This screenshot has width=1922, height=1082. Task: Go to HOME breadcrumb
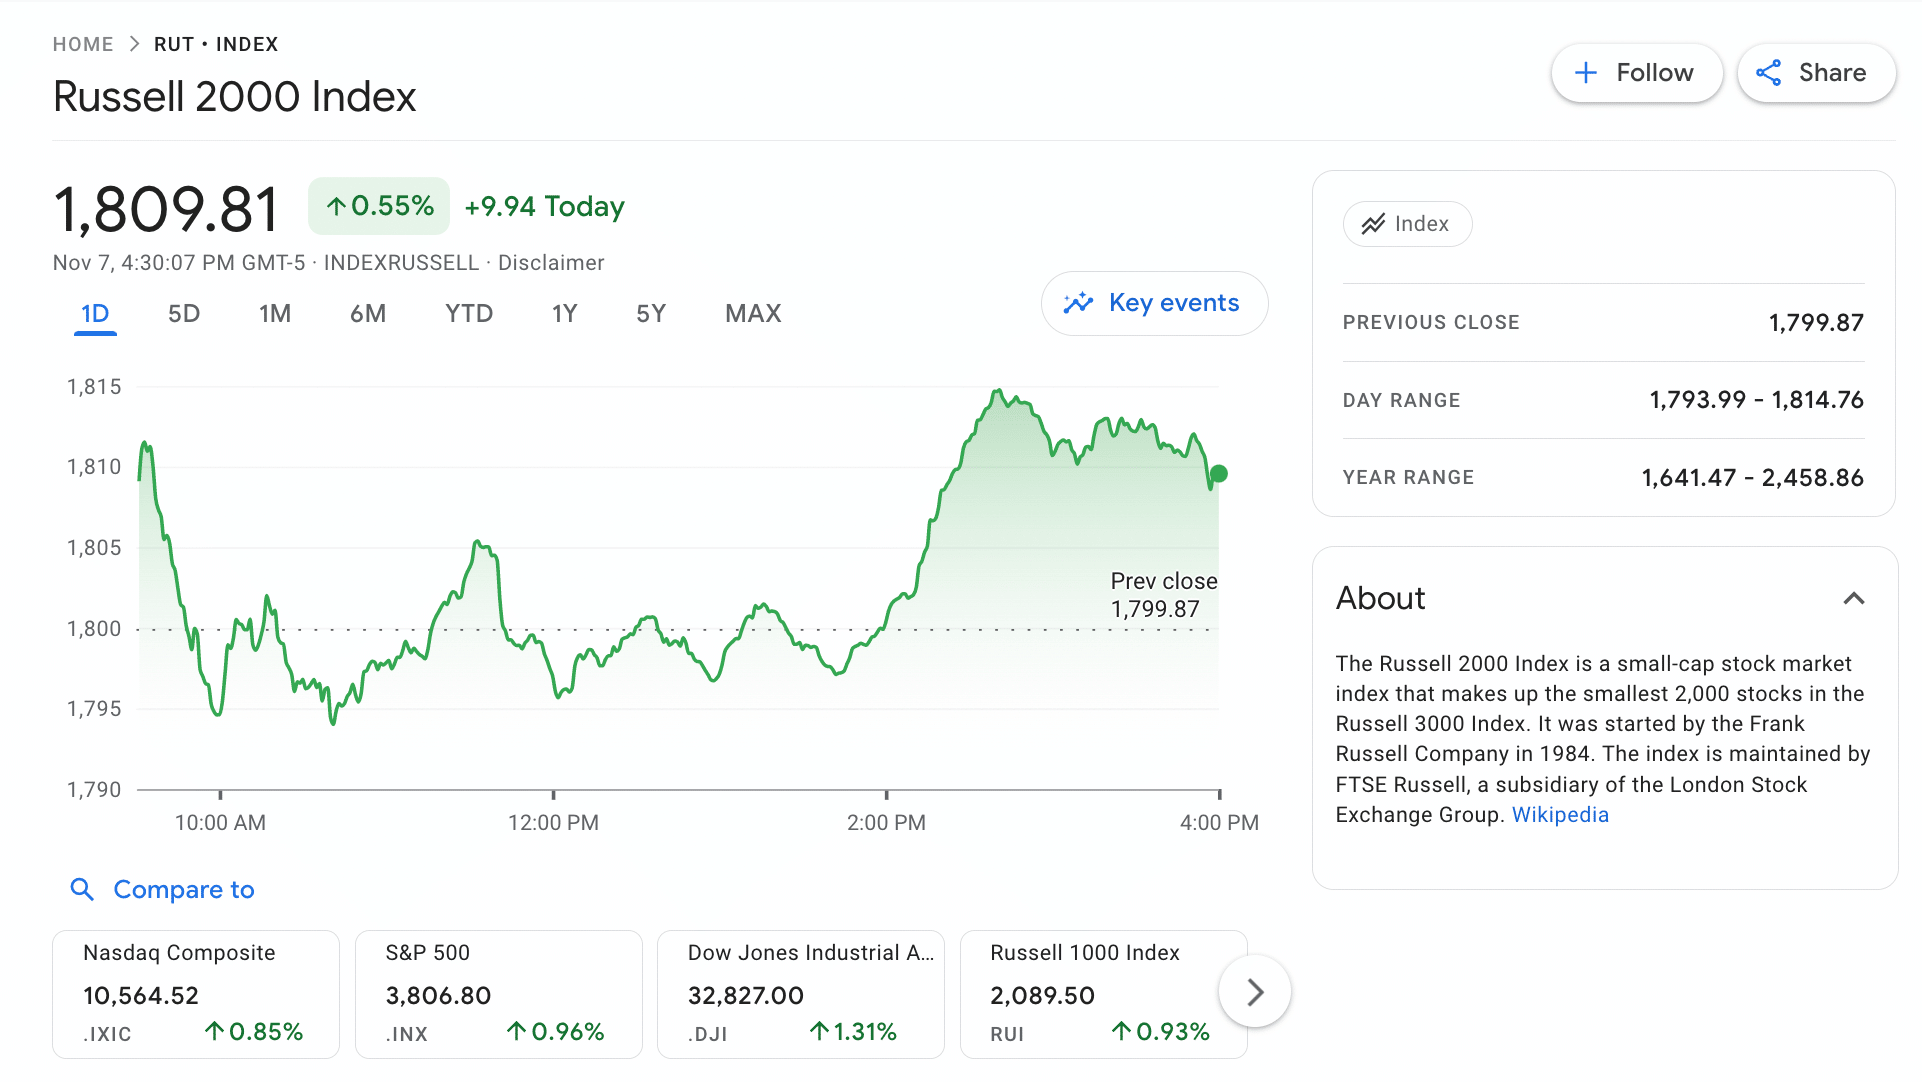(x=83, y=44)
